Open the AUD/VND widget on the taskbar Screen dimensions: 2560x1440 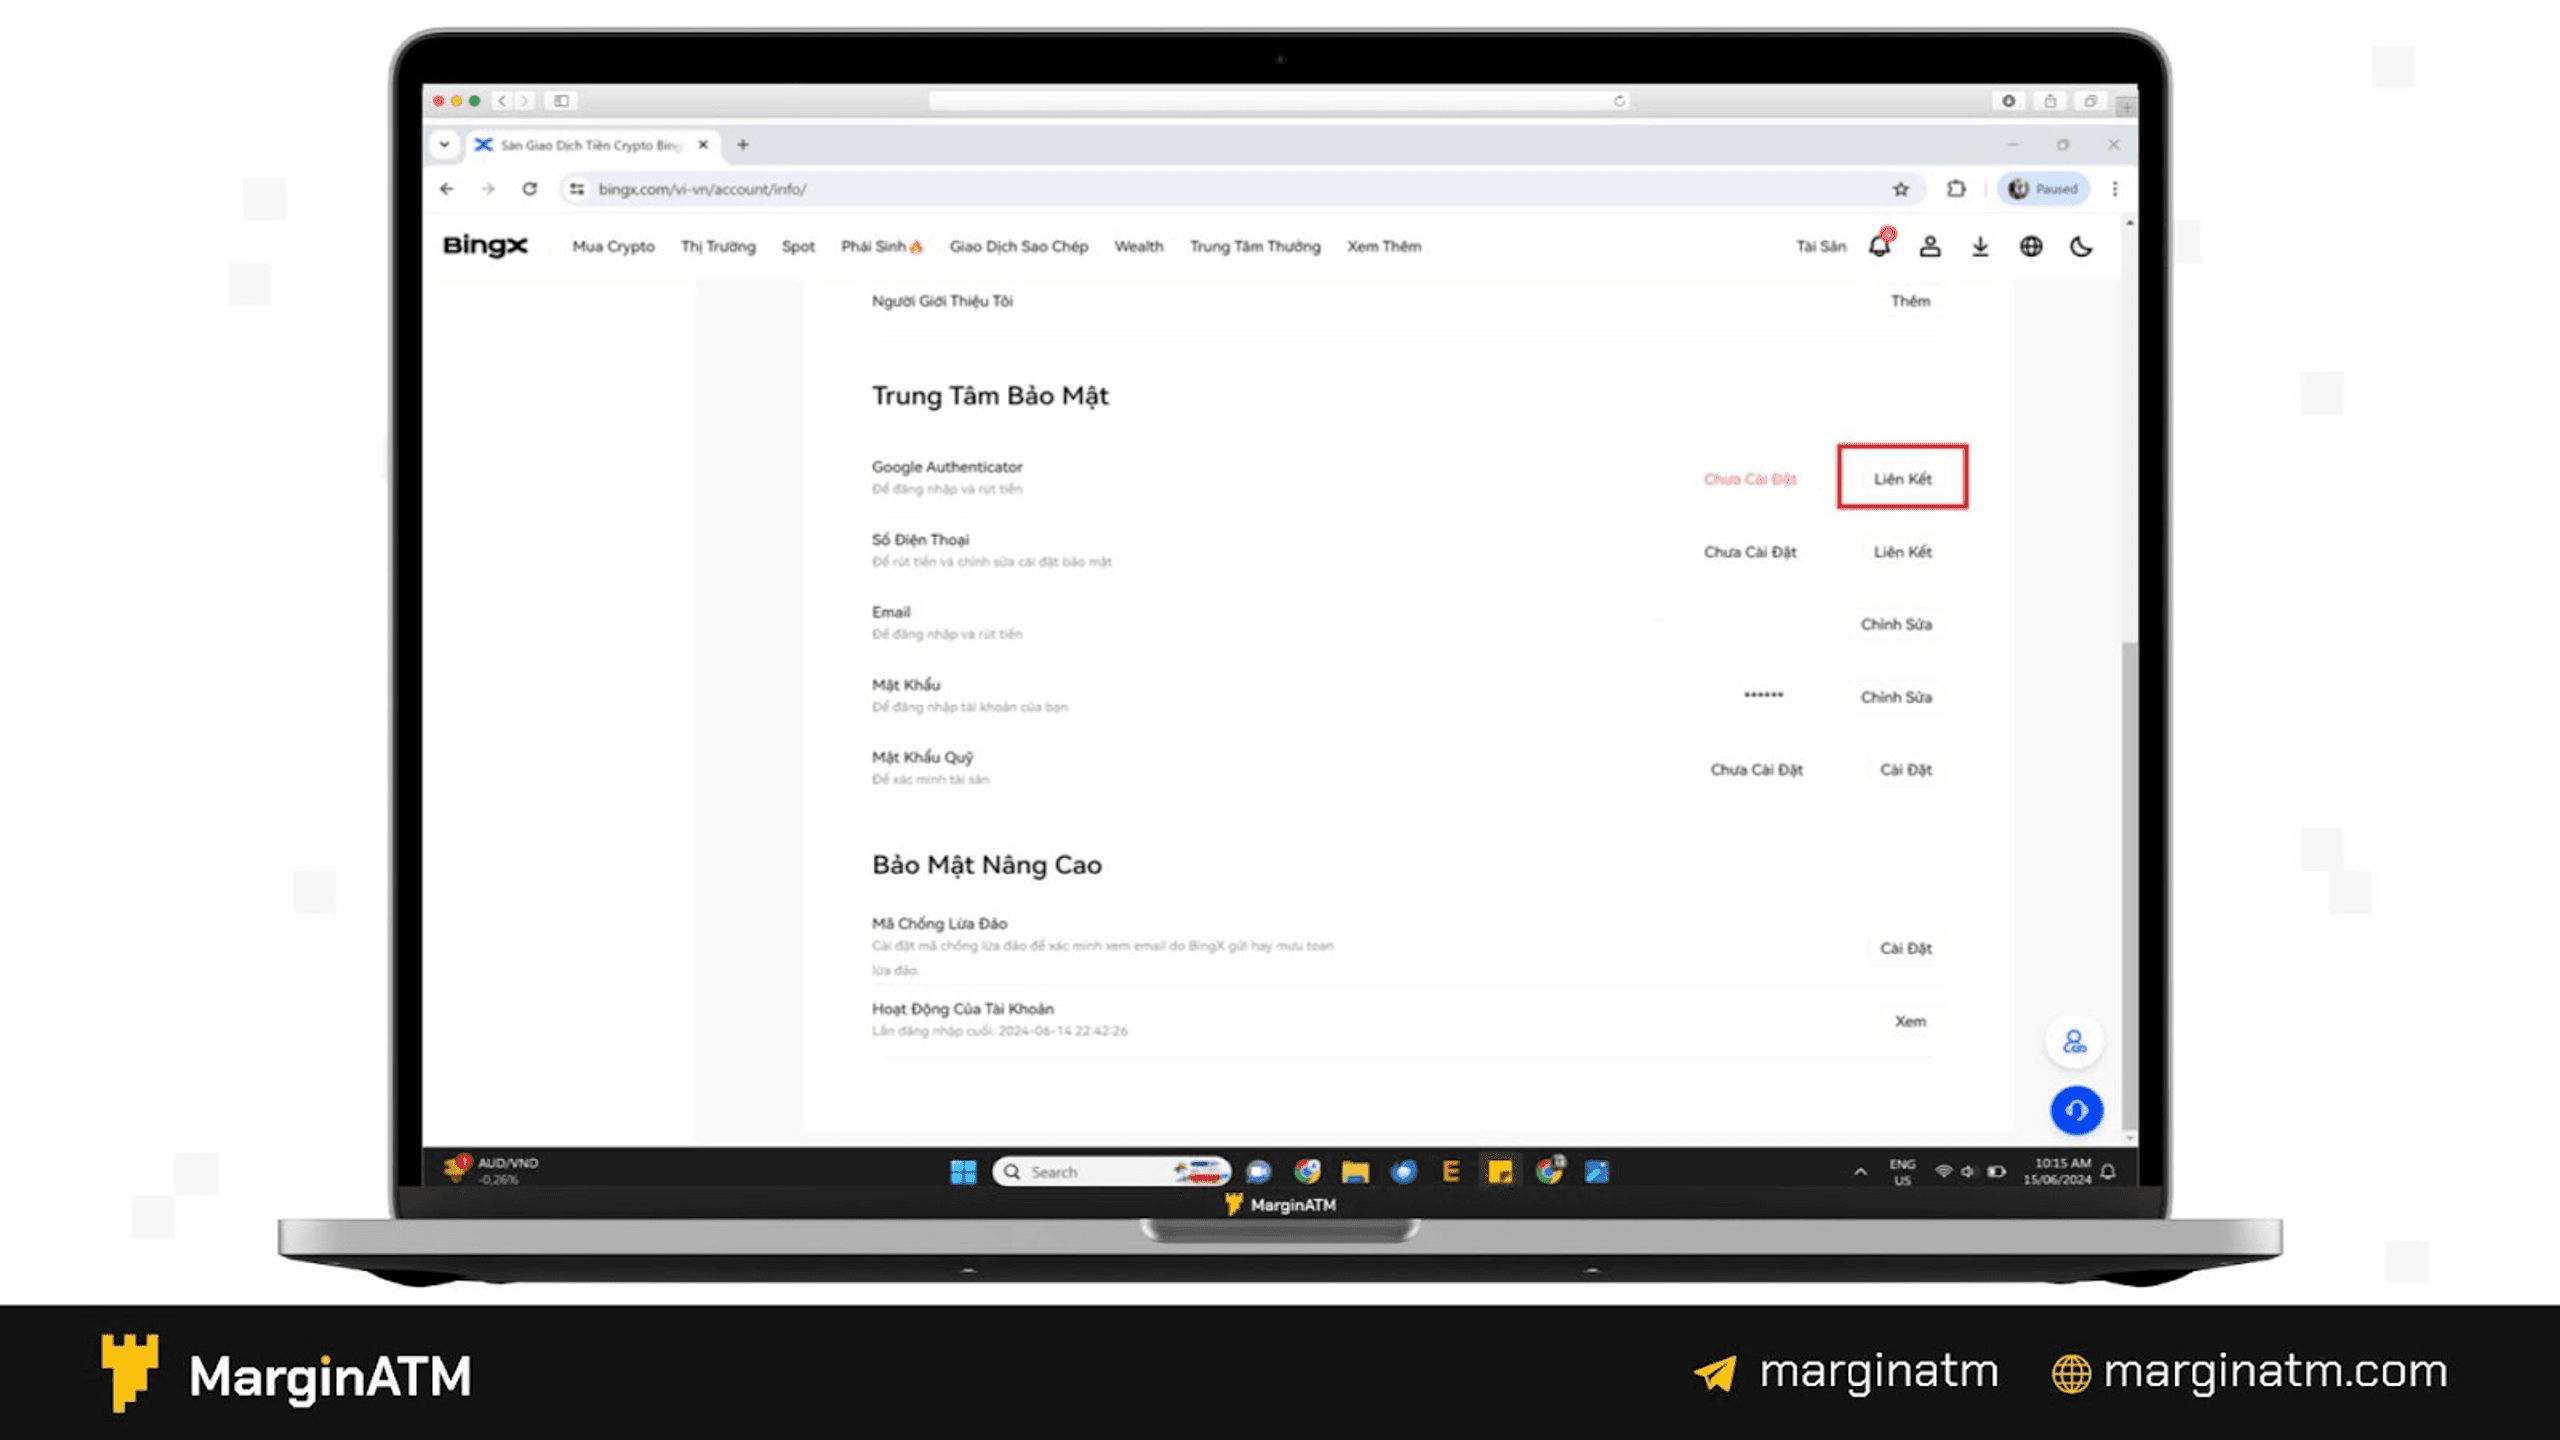(492, 1170)
